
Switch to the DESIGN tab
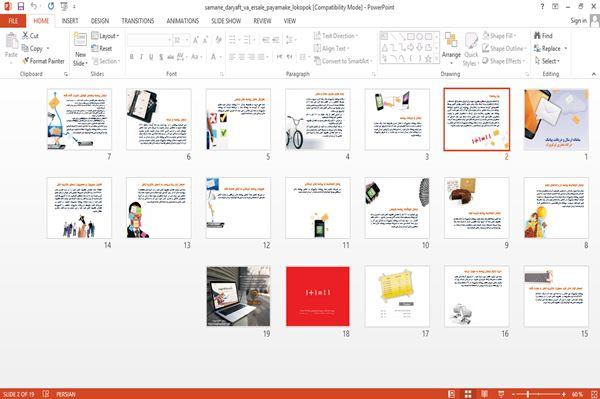coord(100,21)
